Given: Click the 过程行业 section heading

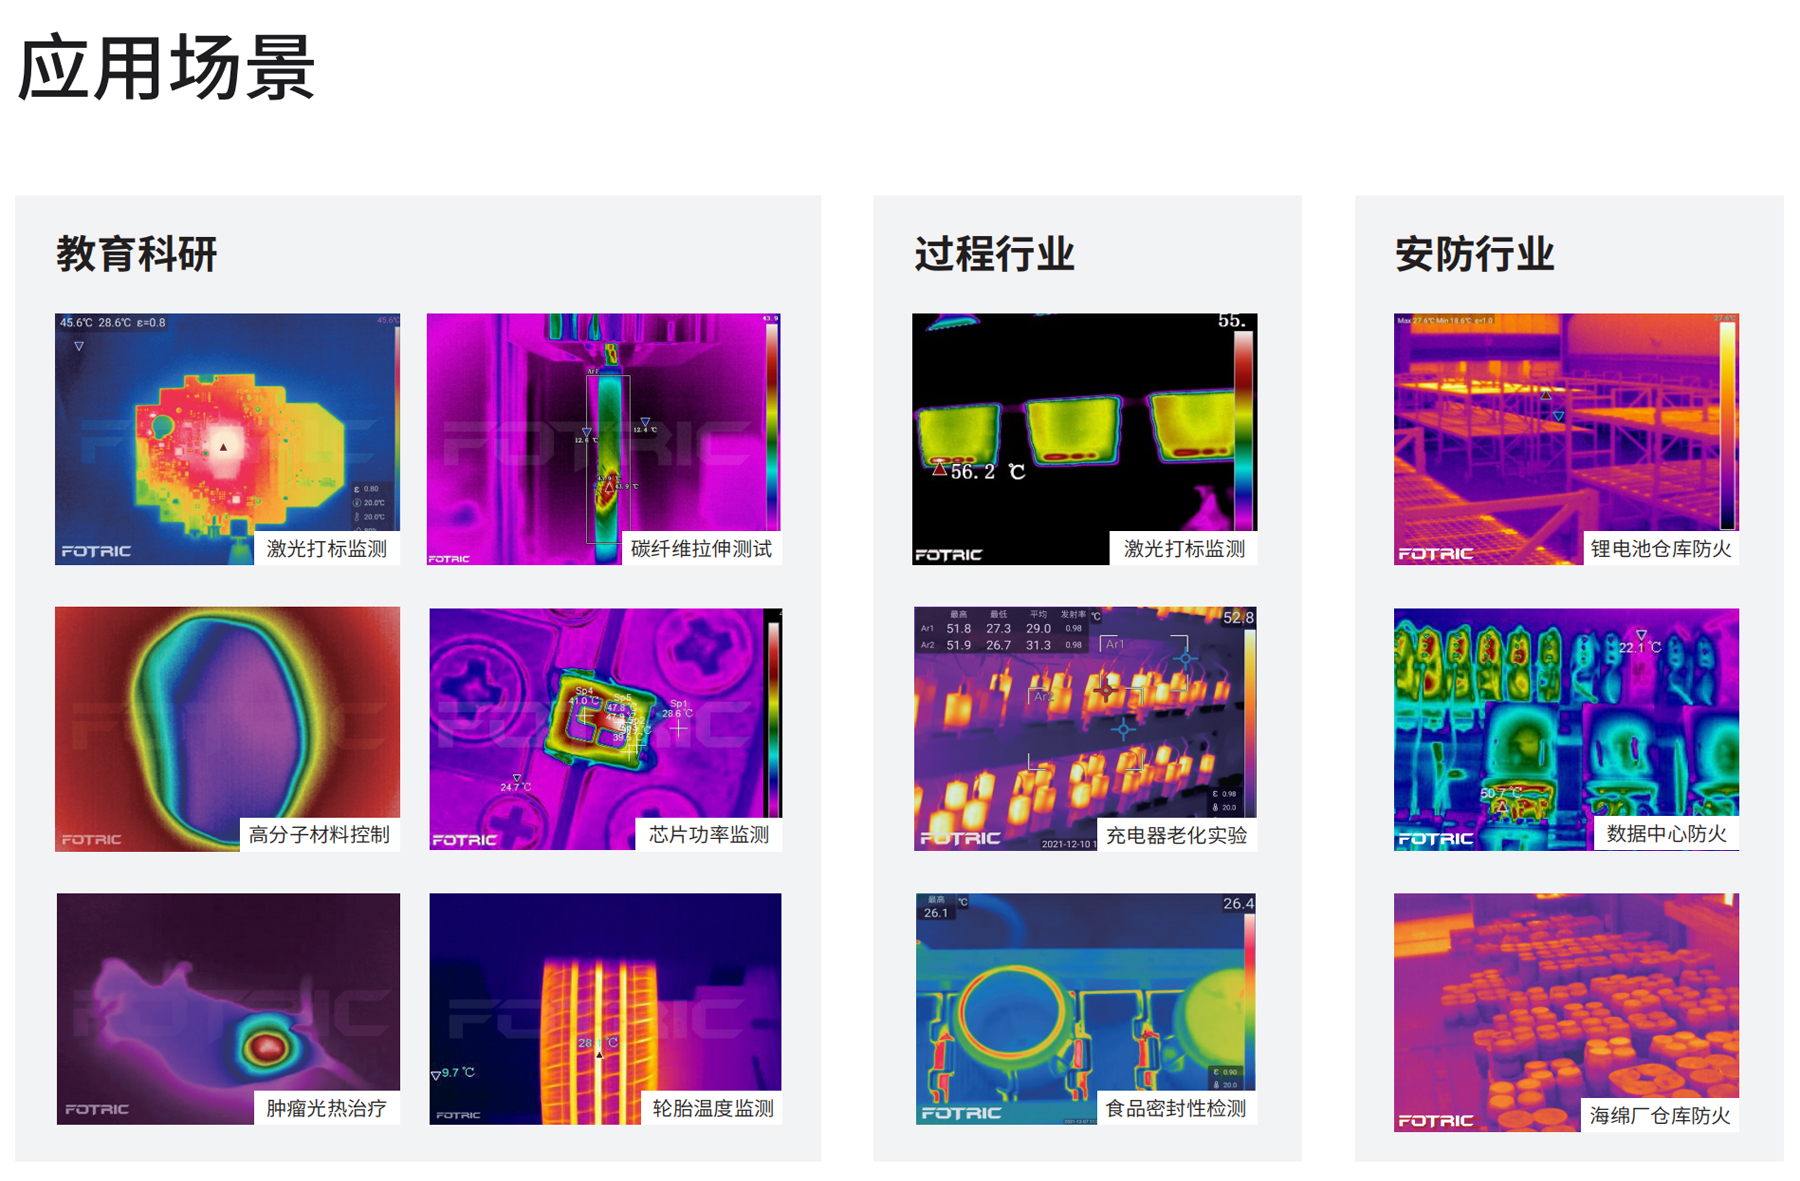Looking at the screenshot, I should (x=994, y=254).
